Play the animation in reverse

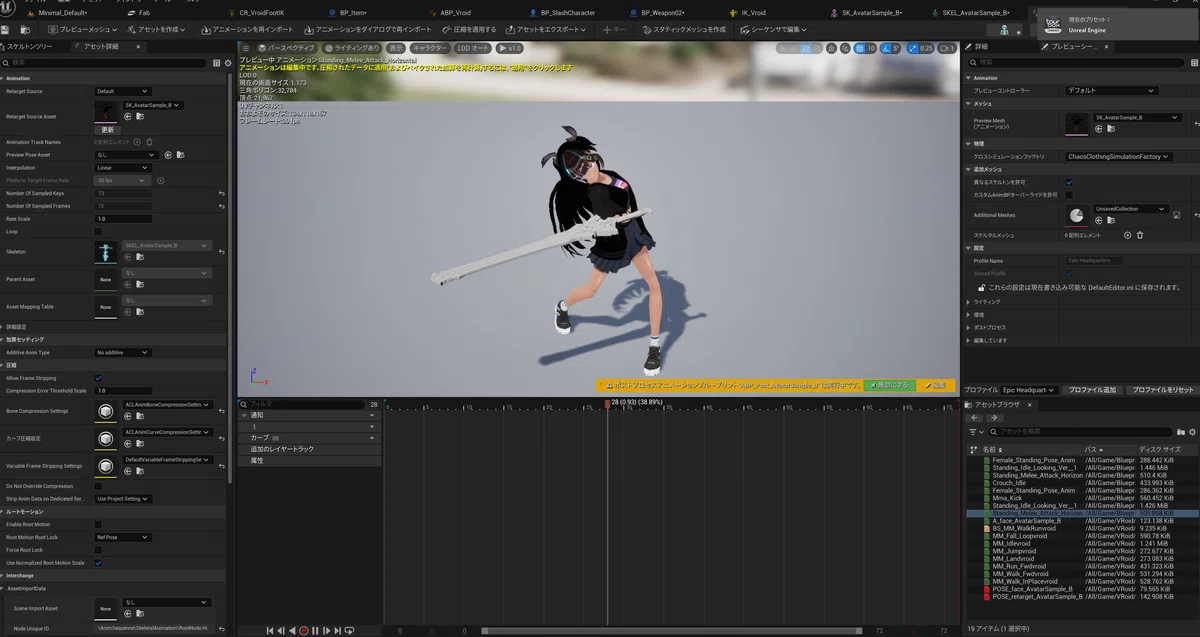point(292,631)
